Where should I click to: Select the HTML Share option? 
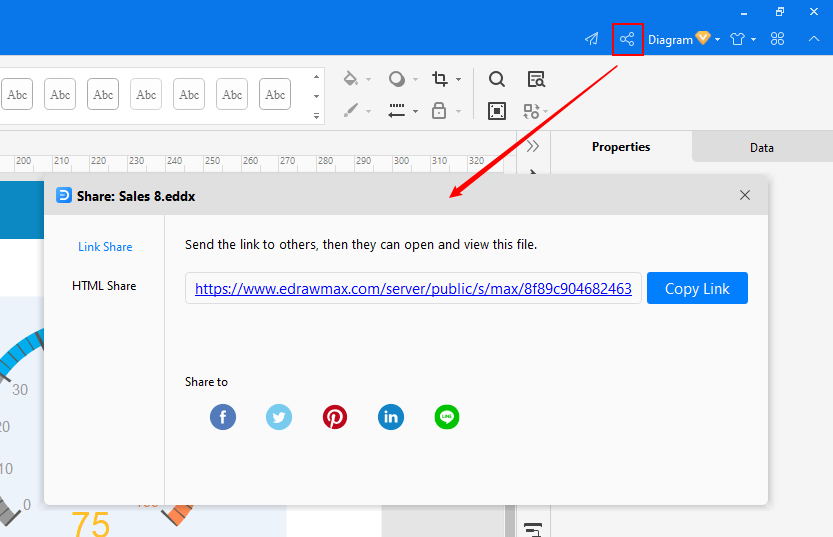(104, 286)
